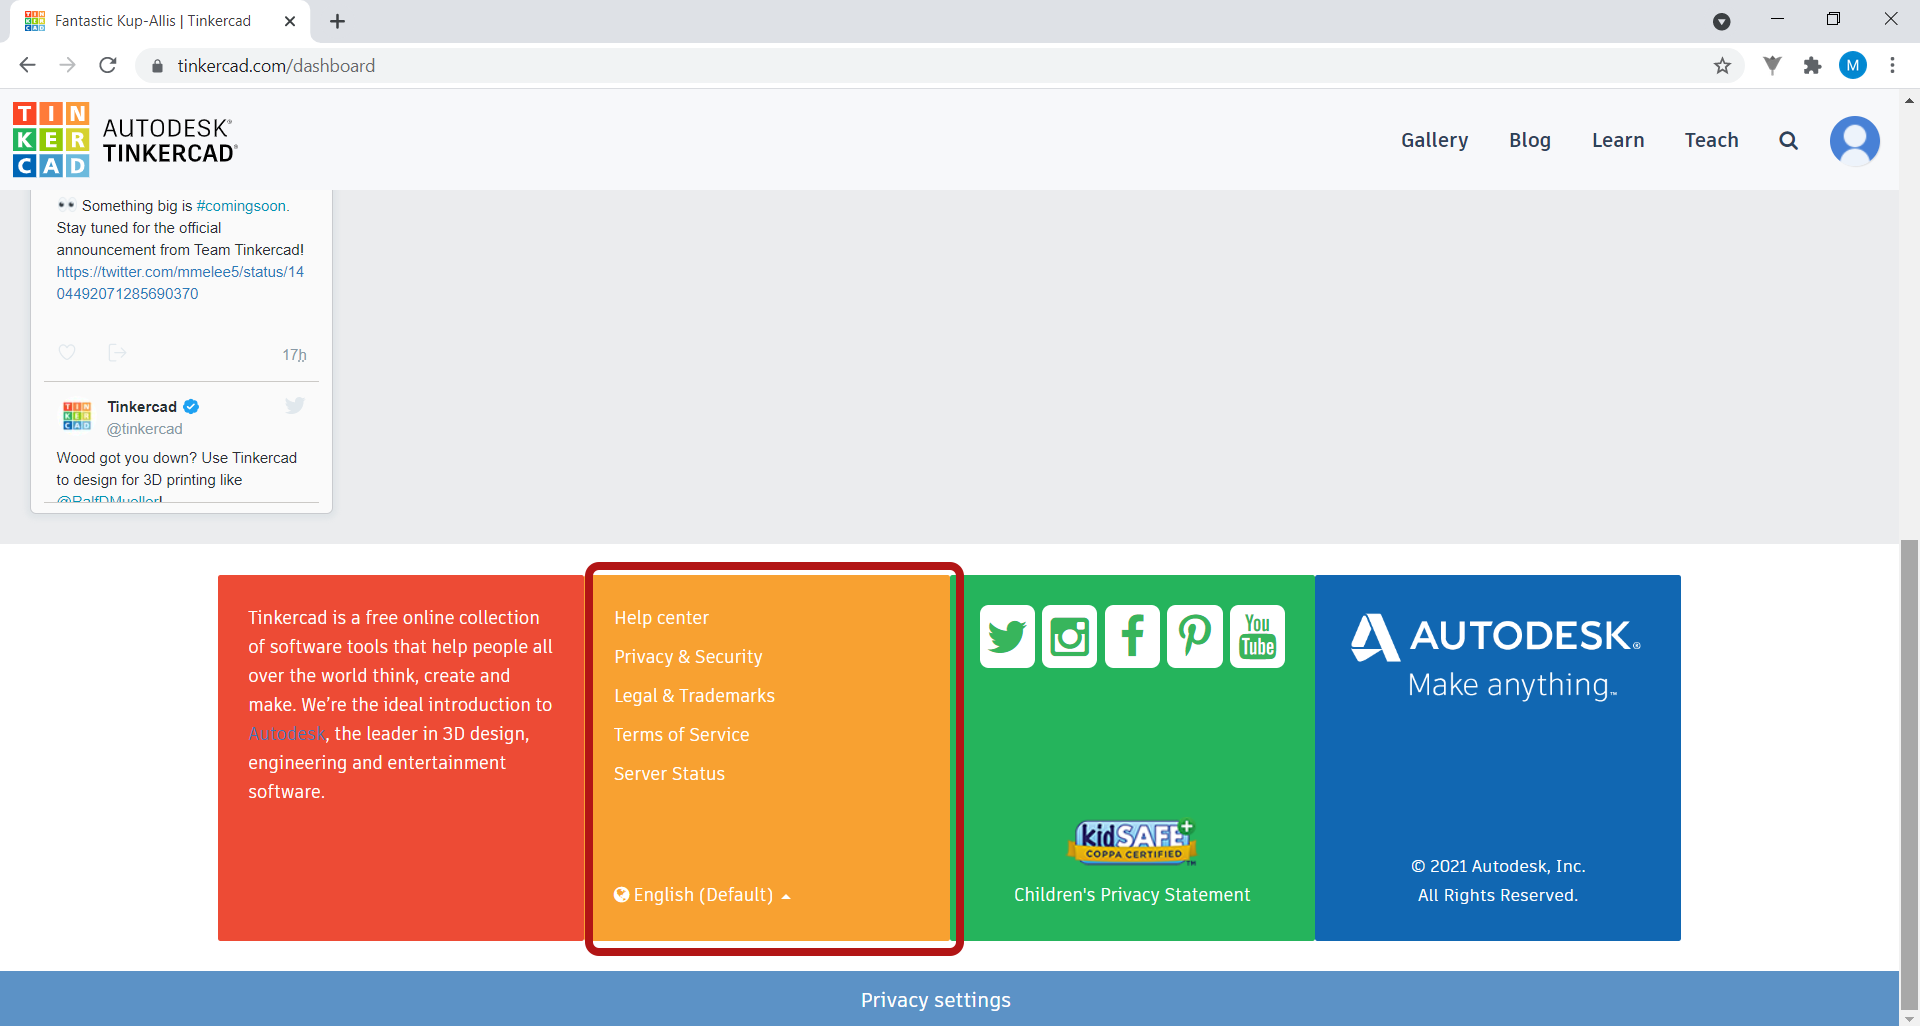Share the first tweet via arrow icon
The width and height of the screenshot is (1920, 1026).
click(117, 353)
